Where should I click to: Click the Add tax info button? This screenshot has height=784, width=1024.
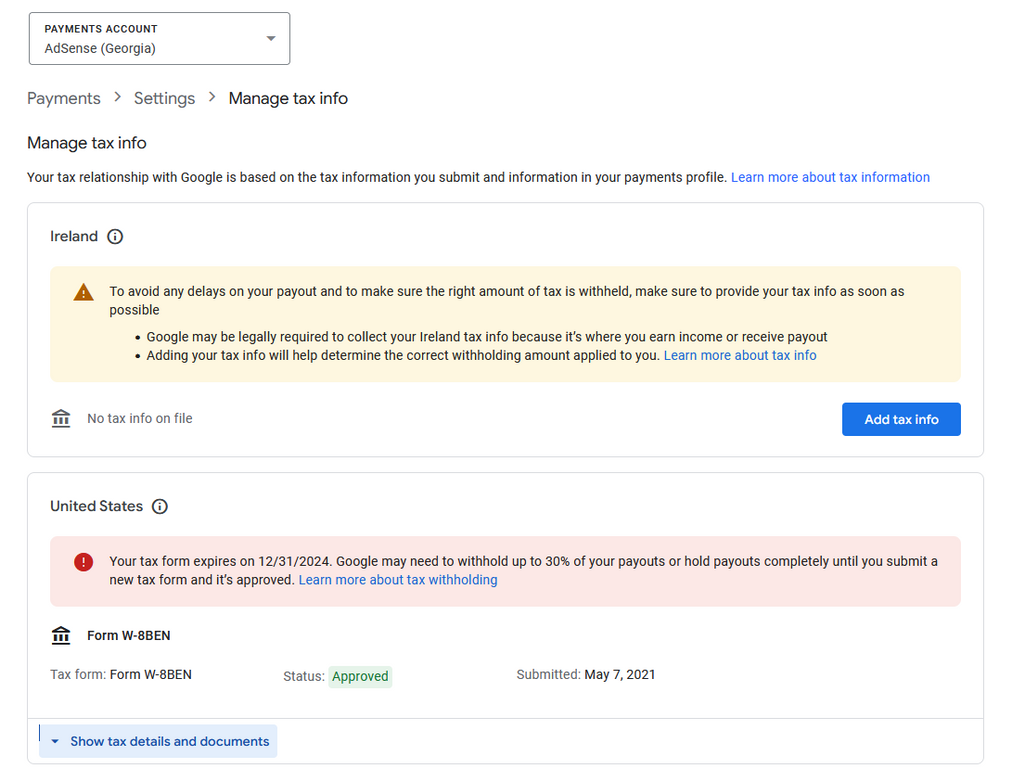tap(901, 419)
